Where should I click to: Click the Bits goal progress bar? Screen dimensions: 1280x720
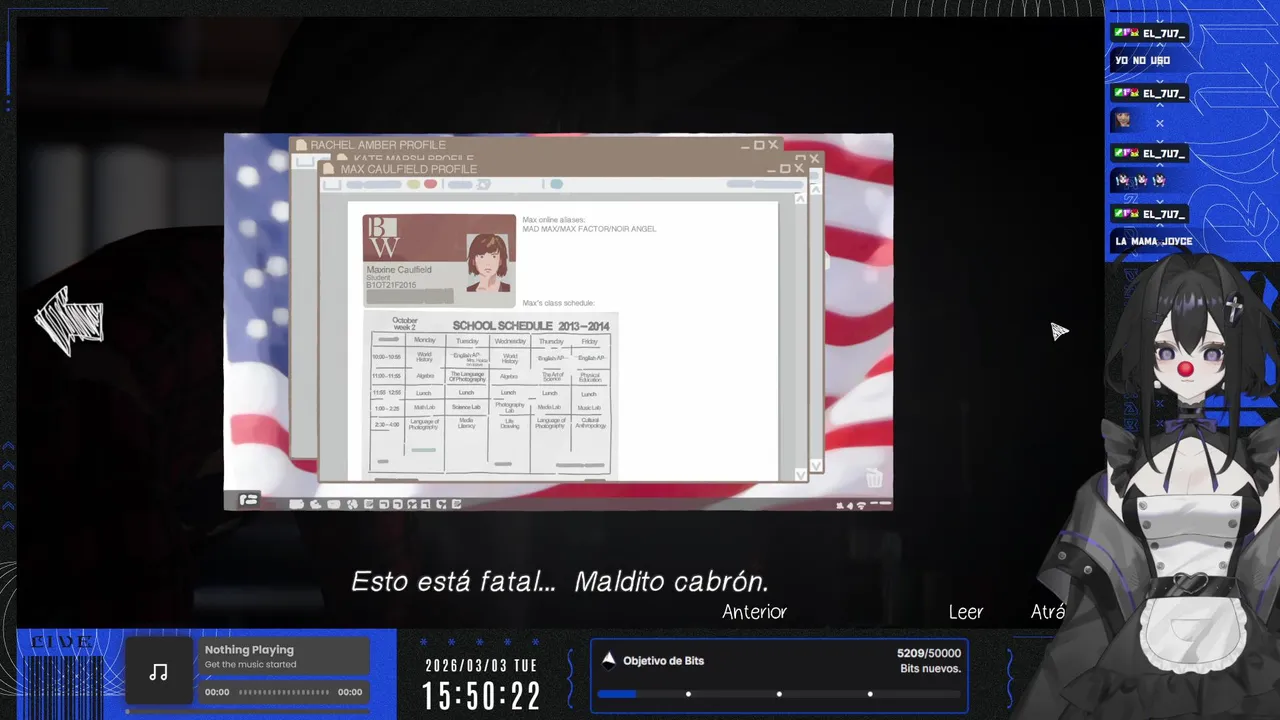point(779,694)
